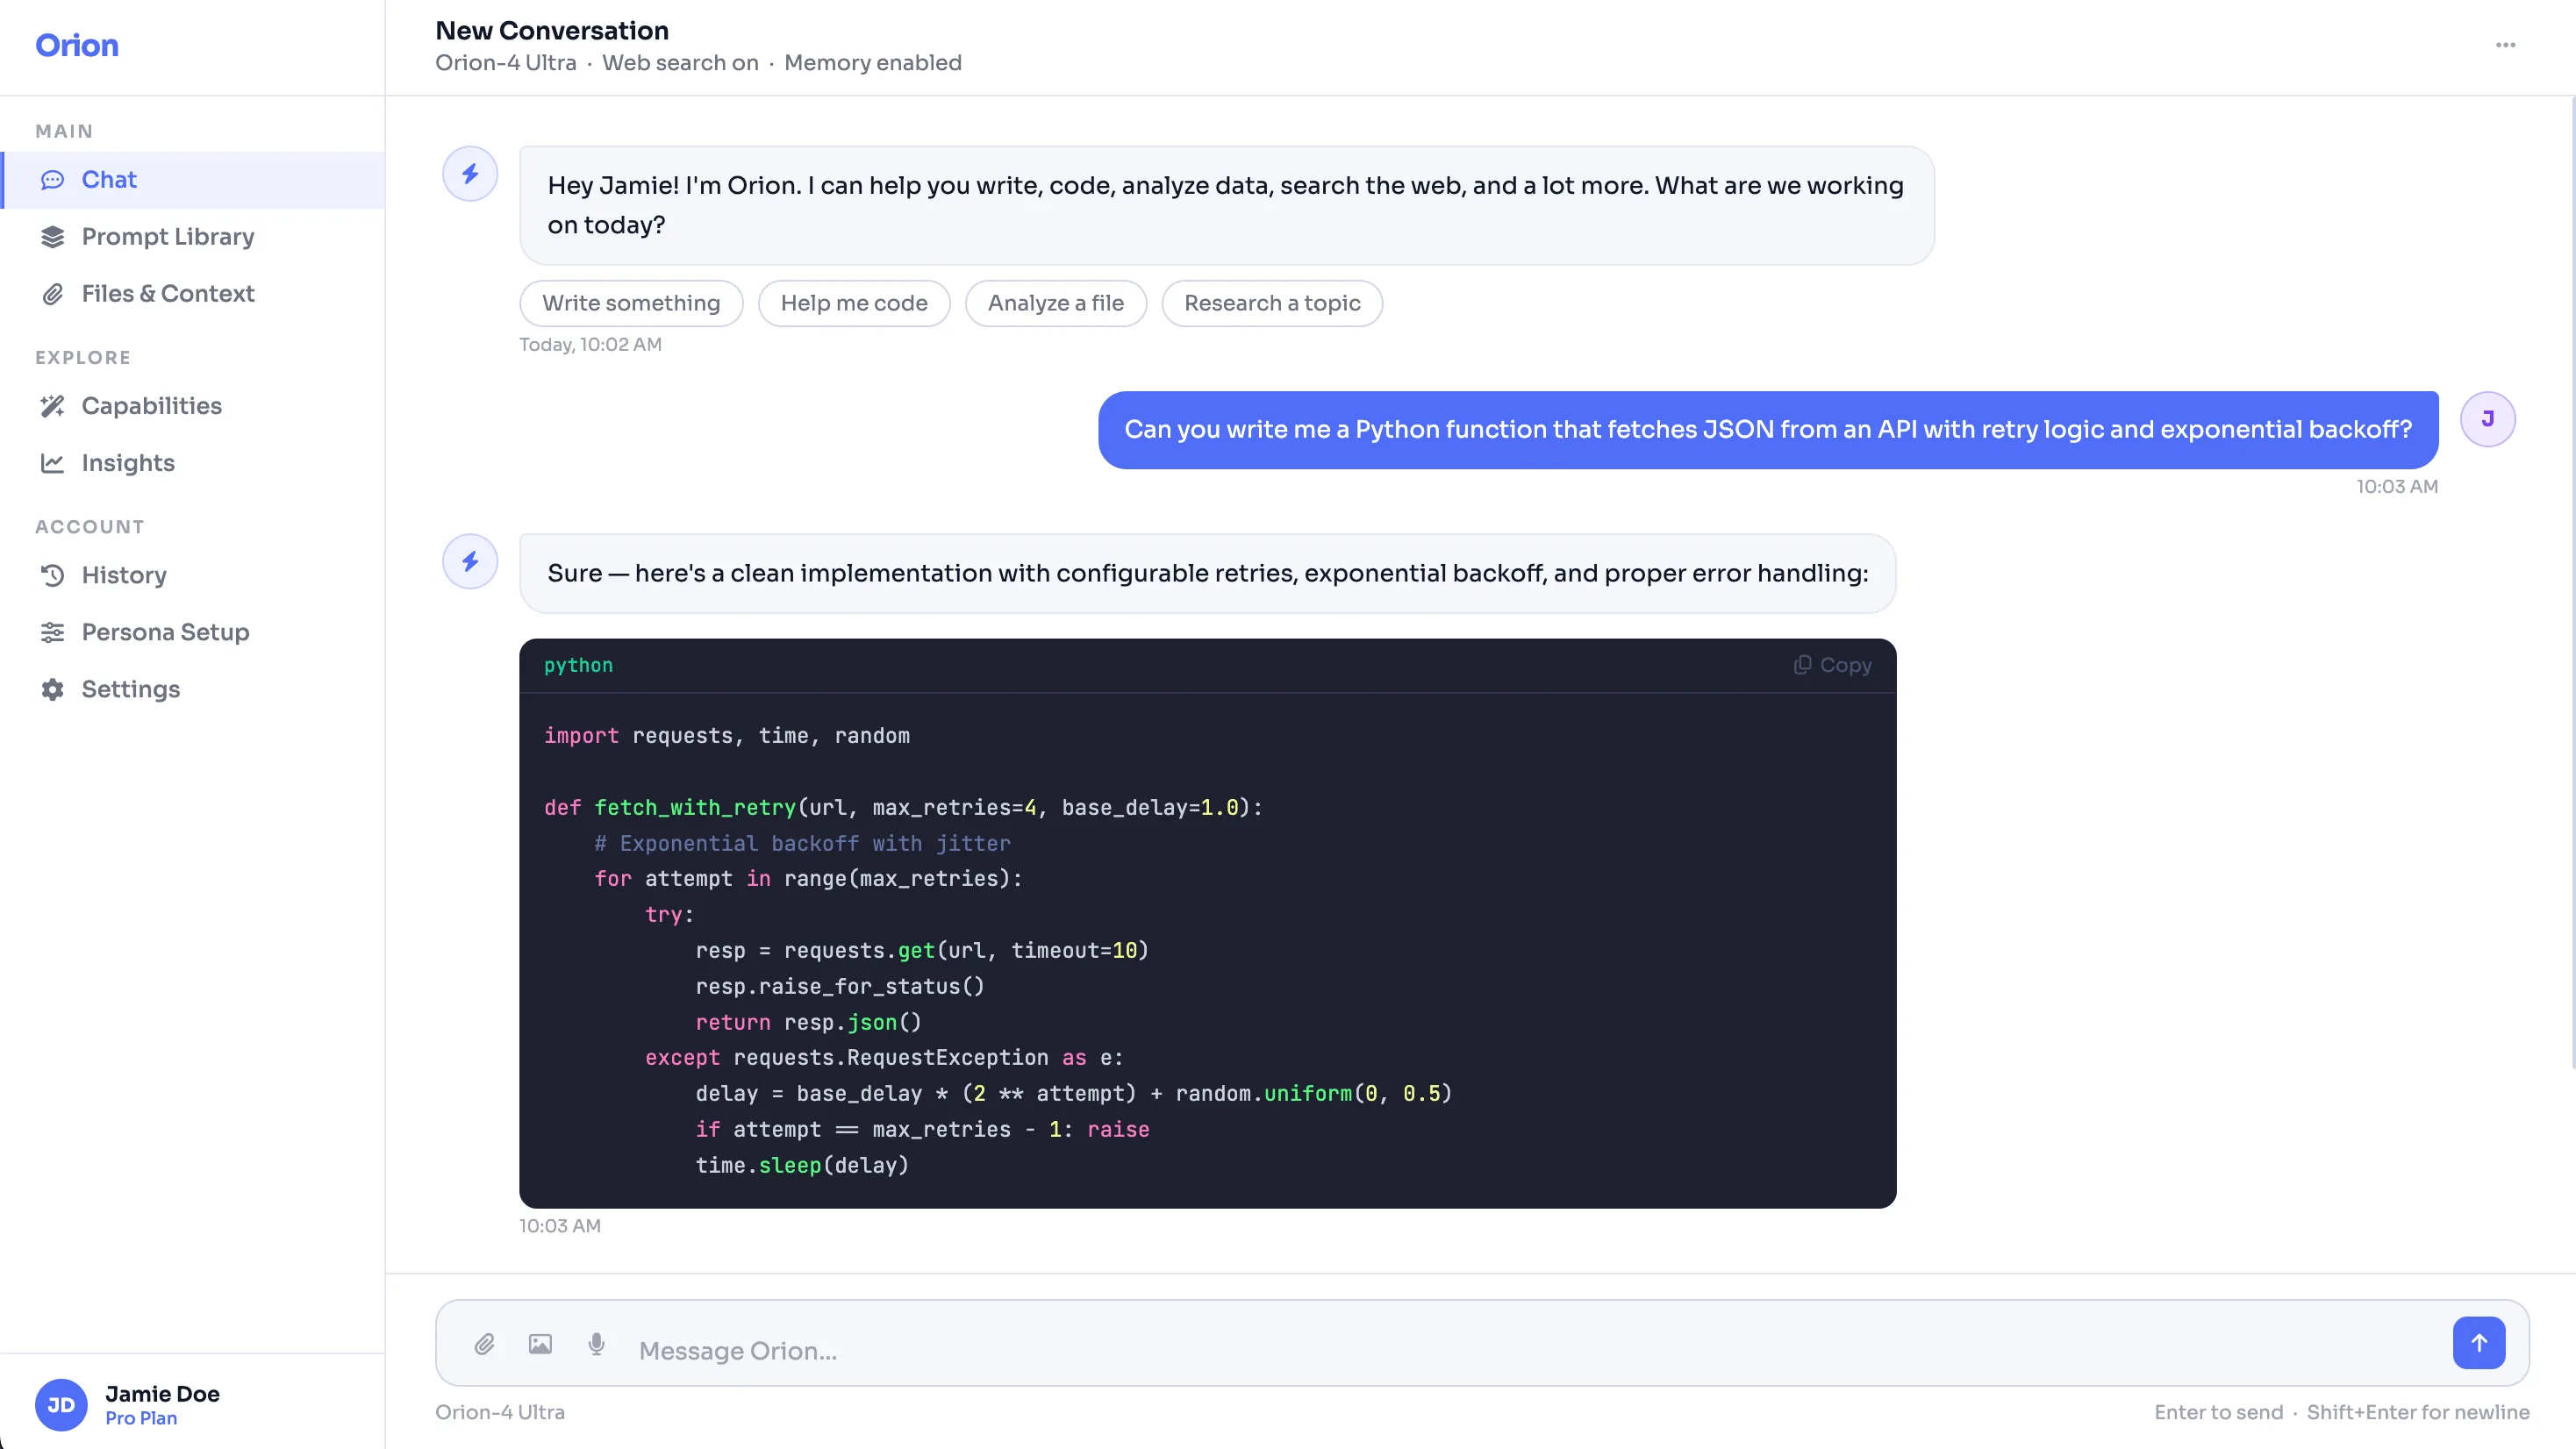Choose the Analyze a file suggestion
2576x1449 pixels.
click(x=1056, y=303)
